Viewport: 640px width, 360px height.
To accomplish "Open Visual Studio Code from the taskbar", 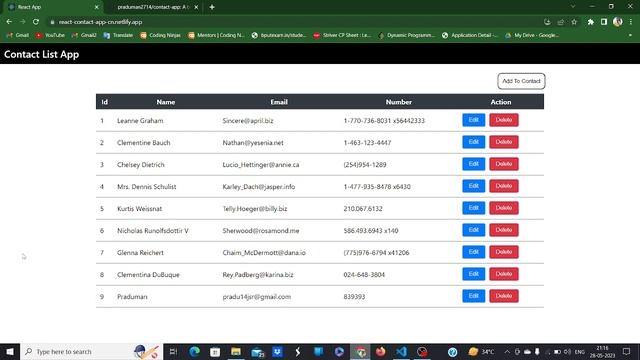I will pyautogui.click(x=402, y=351).
